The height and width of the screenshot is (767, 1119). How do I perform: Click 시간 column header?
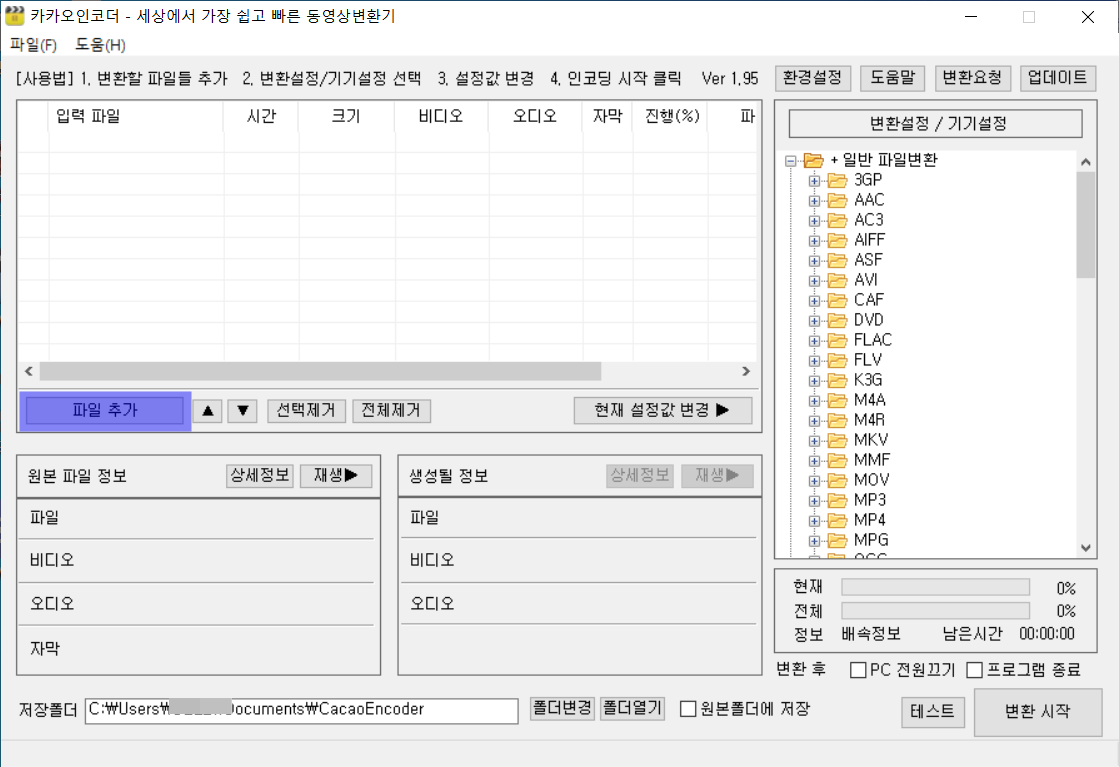(x=261, y=116)
